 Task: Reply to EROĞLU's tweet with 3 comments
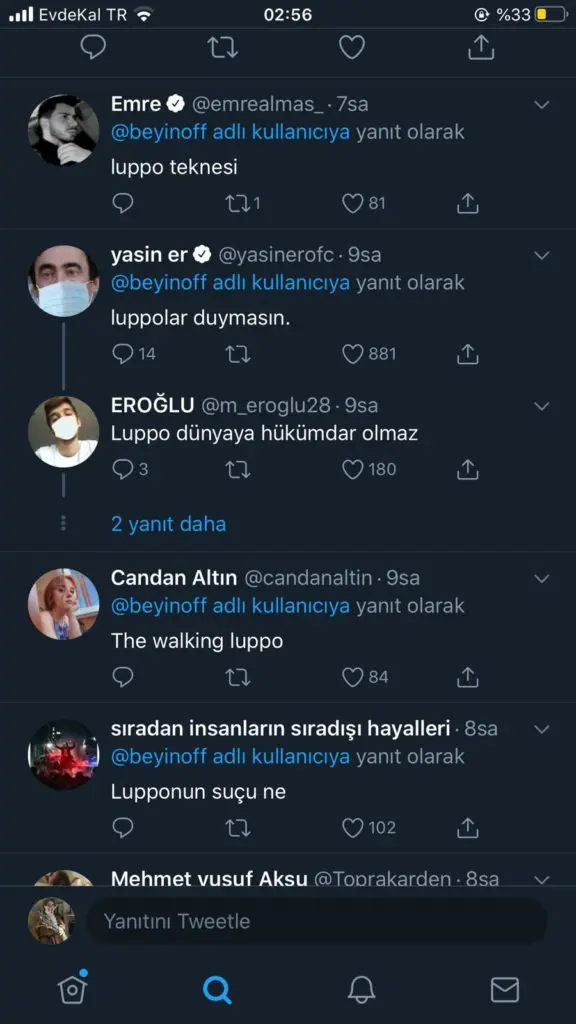click(x=123, y=470)
